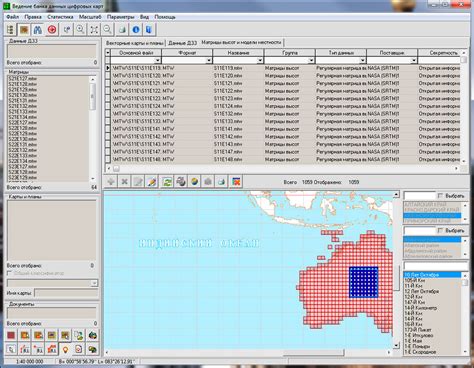This screenshot has width=474, height=368.
Task: Click the document copy with green icon
Action: click(79, 335)
